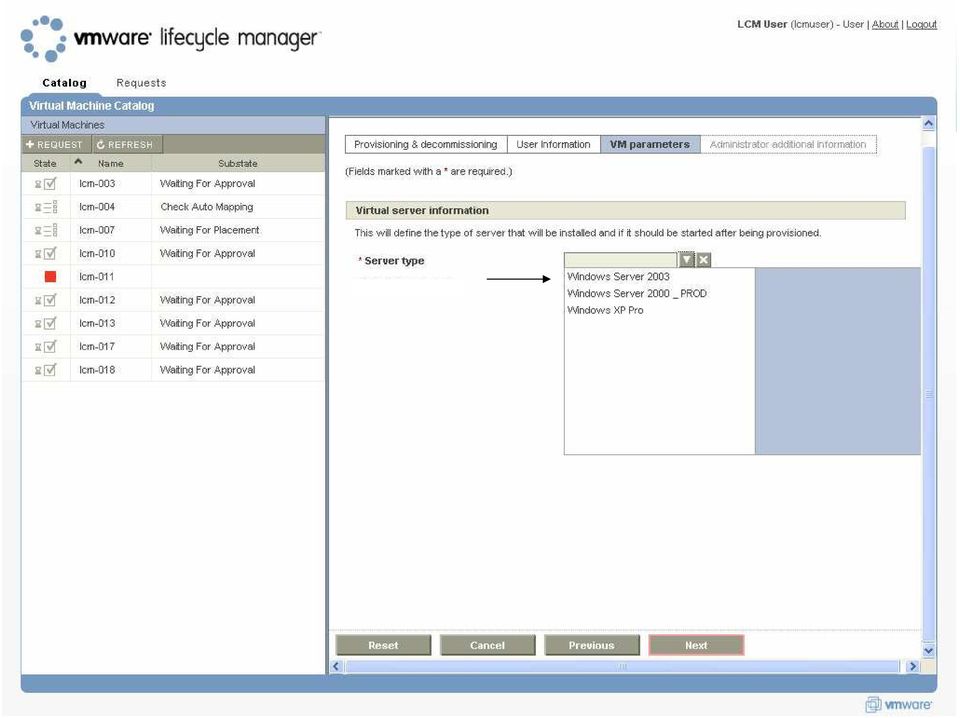This screenshot has height=718, width=960.
Task: Select the lcm-018 row name
Action: 97,370
